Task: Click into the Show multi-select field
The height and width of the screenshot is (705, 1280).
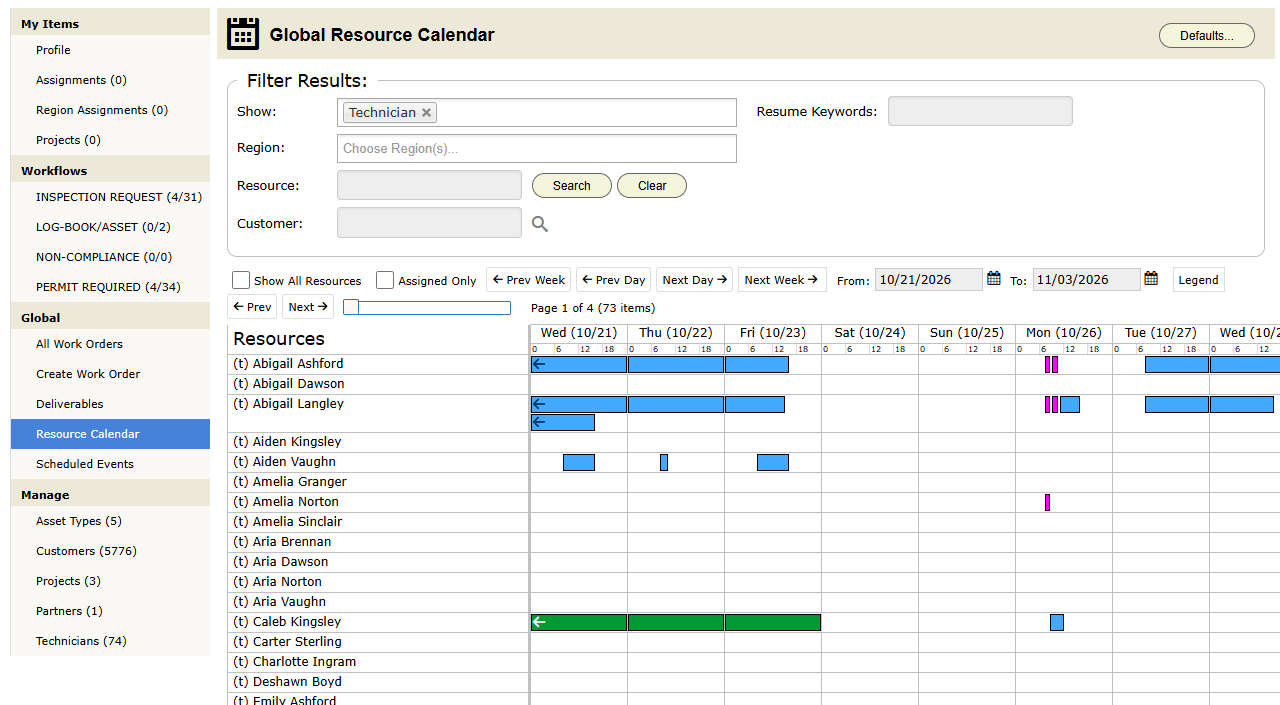Action: coord(537,112)
